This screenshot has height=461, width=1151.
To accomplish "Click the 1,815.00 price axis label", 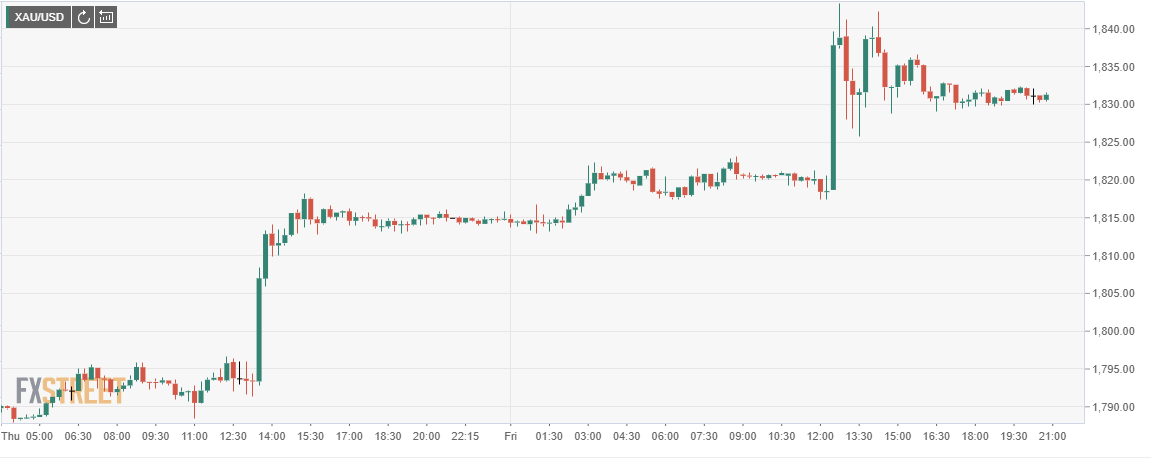I will pyautogui.click(x=1112, y=218).
